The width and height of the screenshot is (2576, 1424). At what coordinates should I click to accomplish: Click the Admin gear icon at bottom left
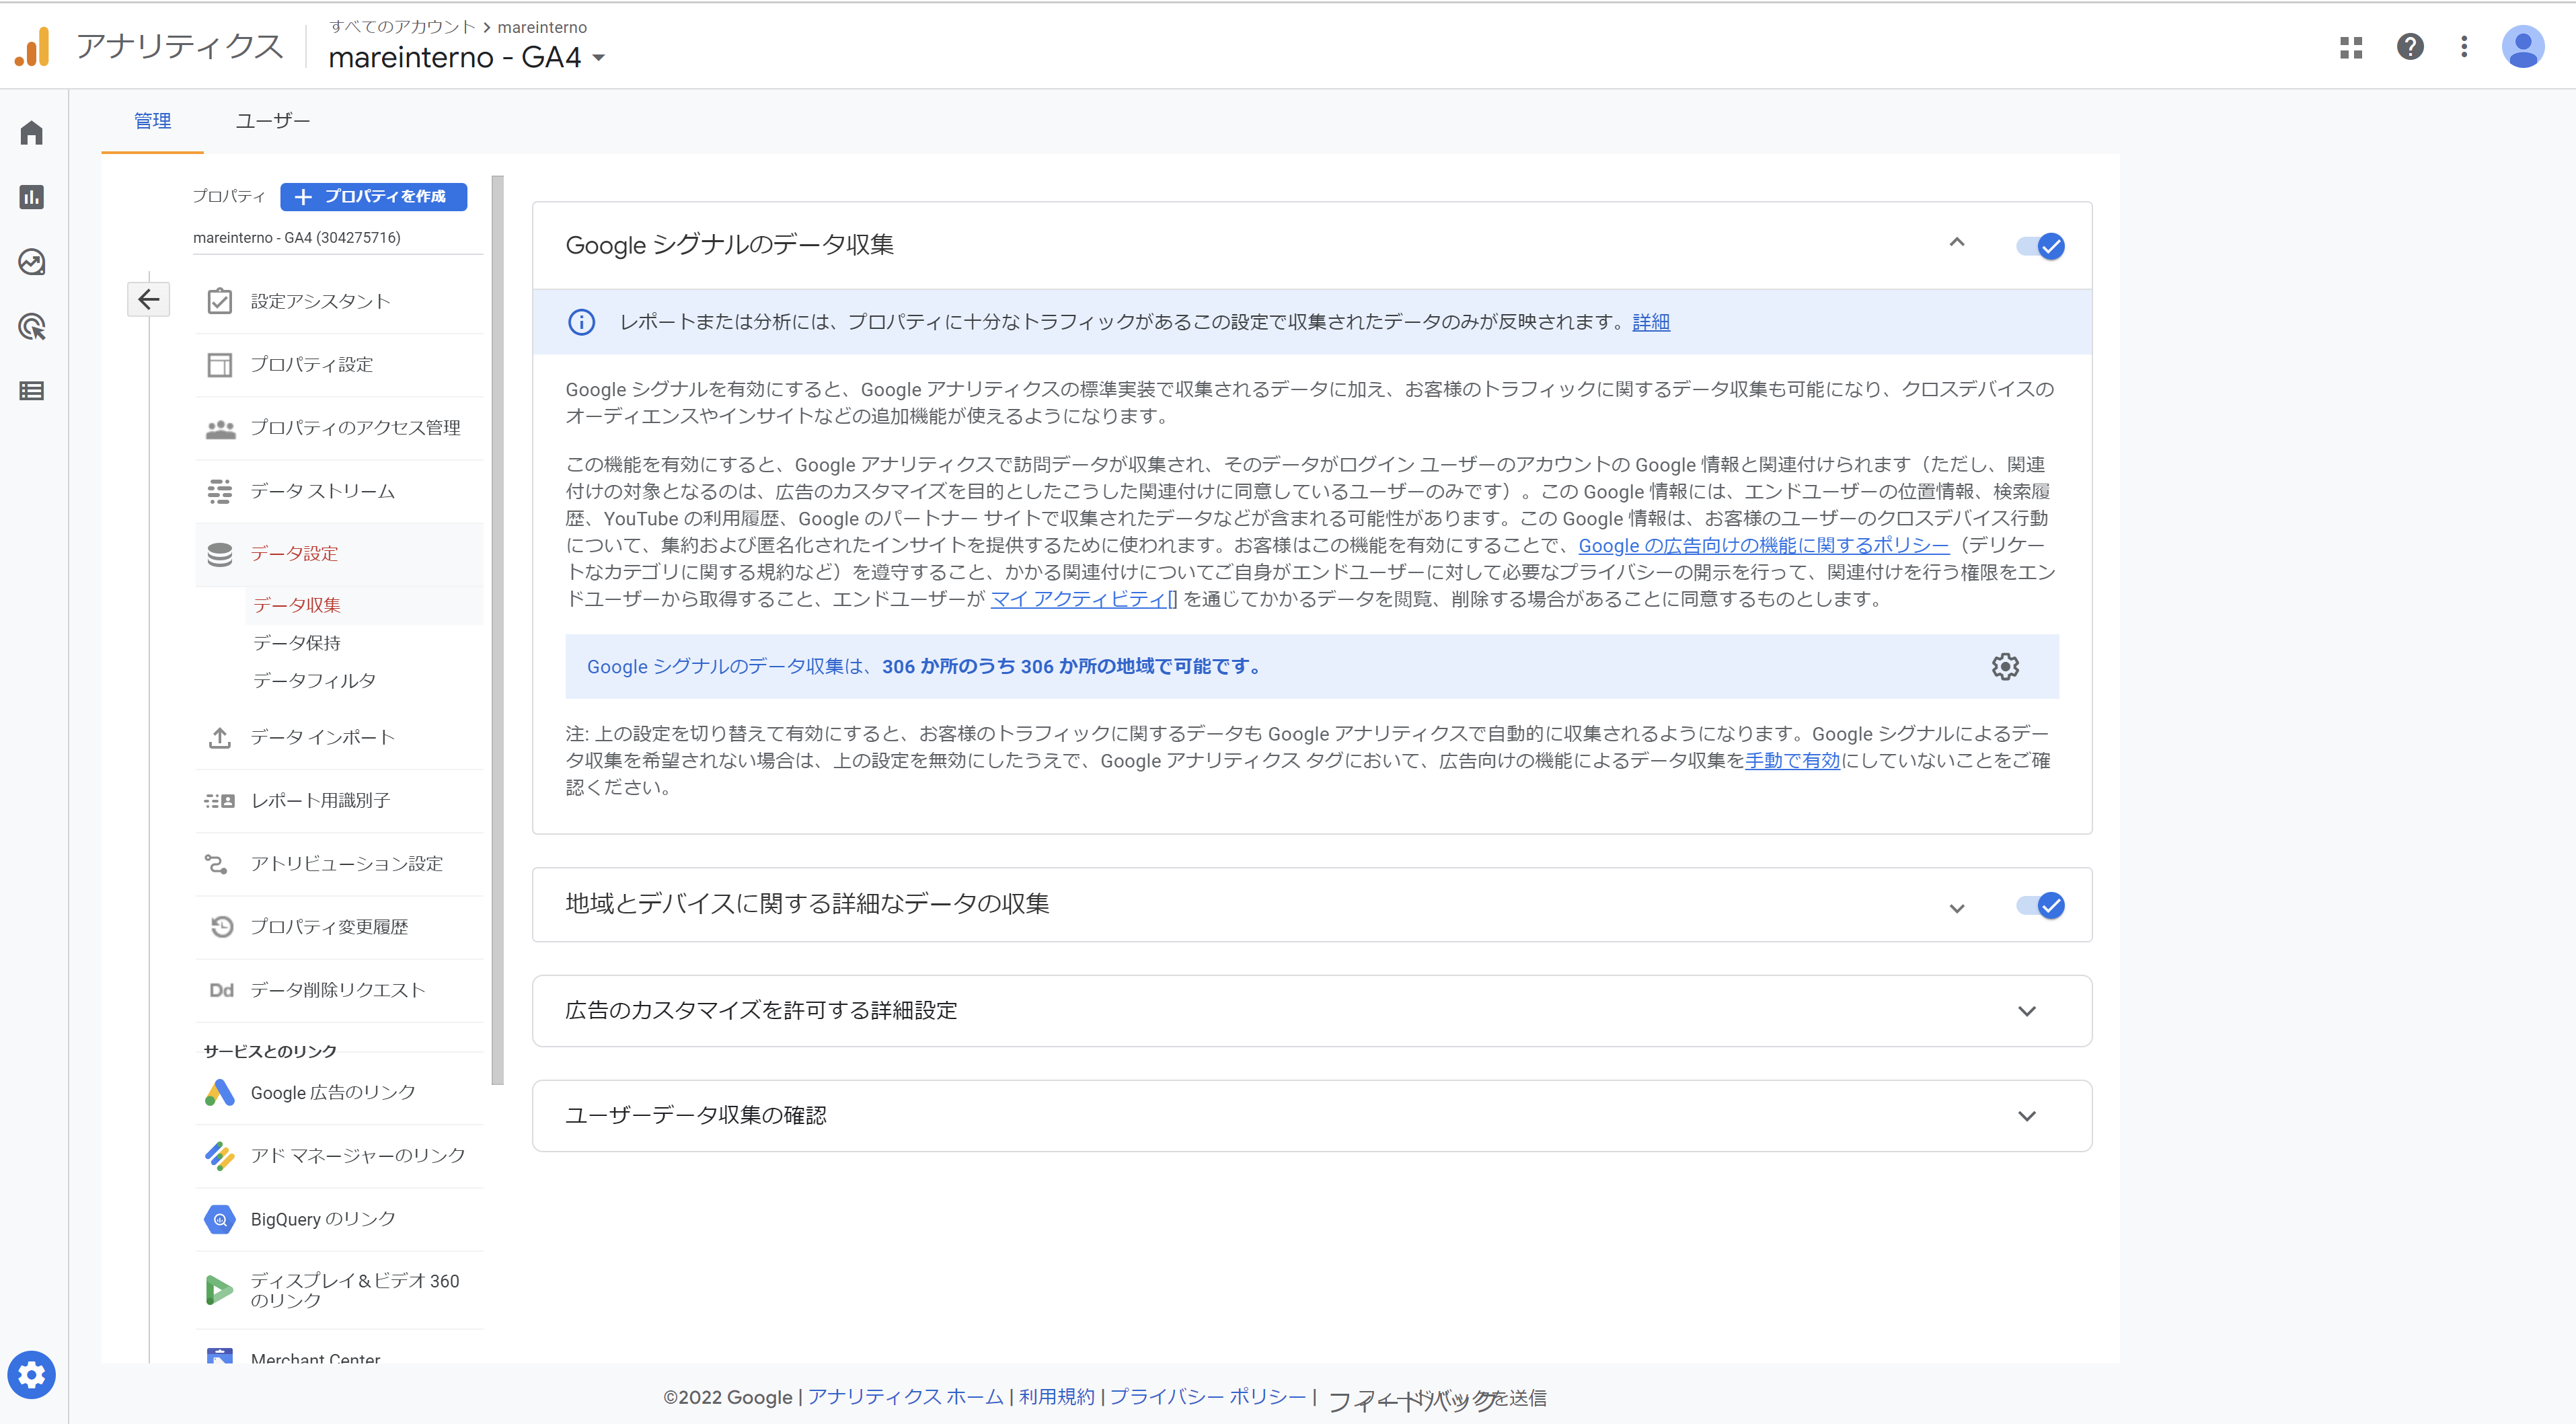pyautogui.click(x=32, y=1375)
